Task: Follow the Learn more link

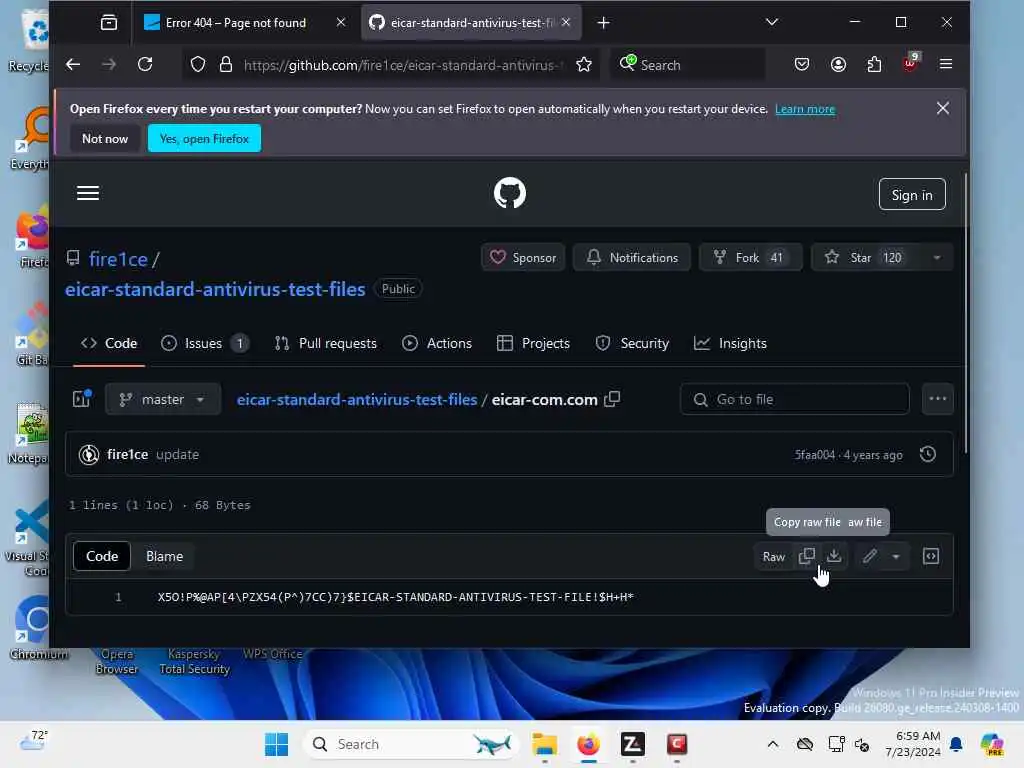Action: pos(805,109)
